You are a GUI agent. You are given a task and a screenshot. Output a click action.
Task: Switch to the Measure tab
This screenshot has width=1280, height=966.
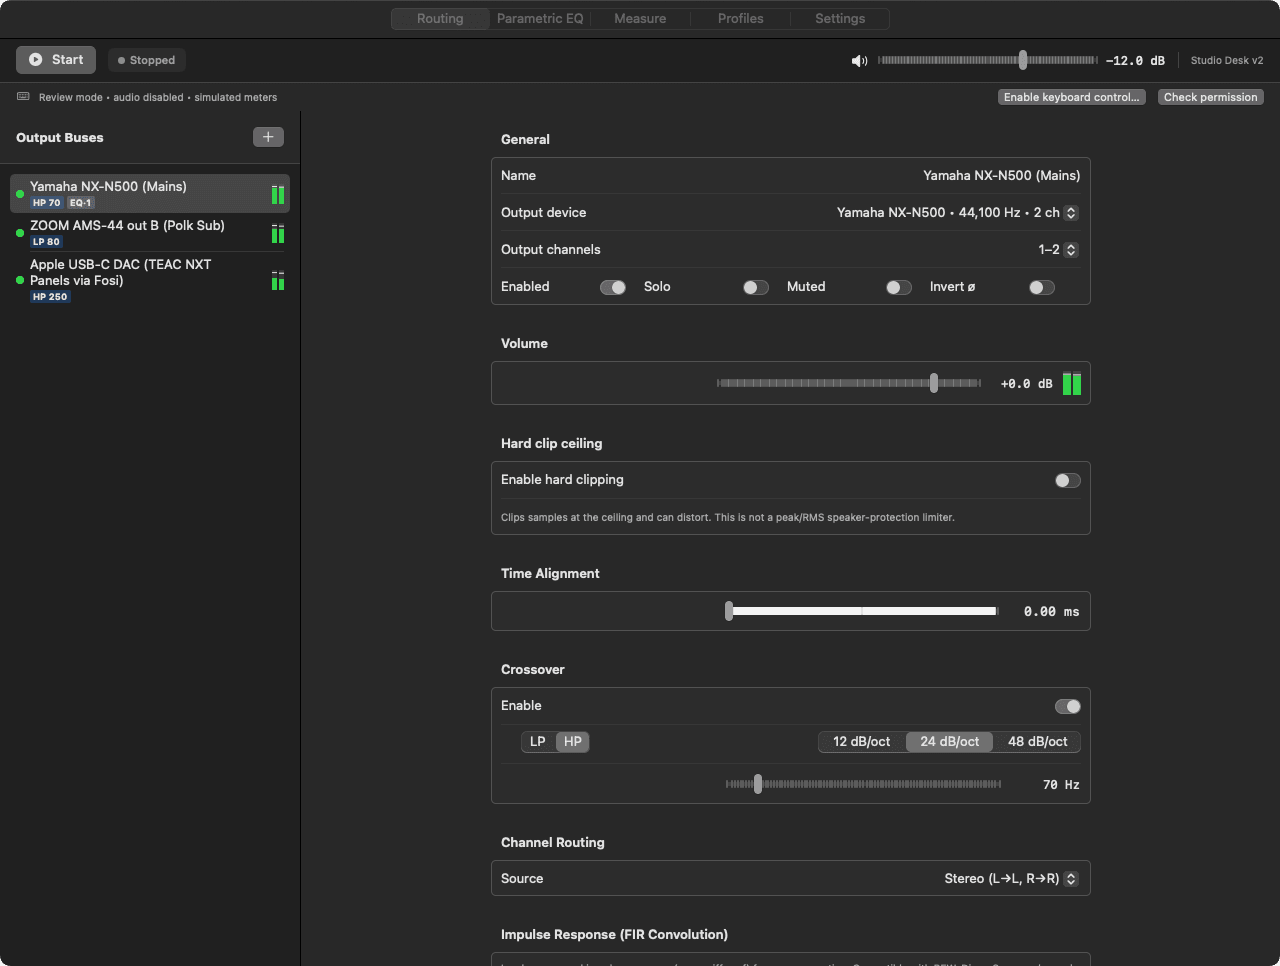(640, 19)
